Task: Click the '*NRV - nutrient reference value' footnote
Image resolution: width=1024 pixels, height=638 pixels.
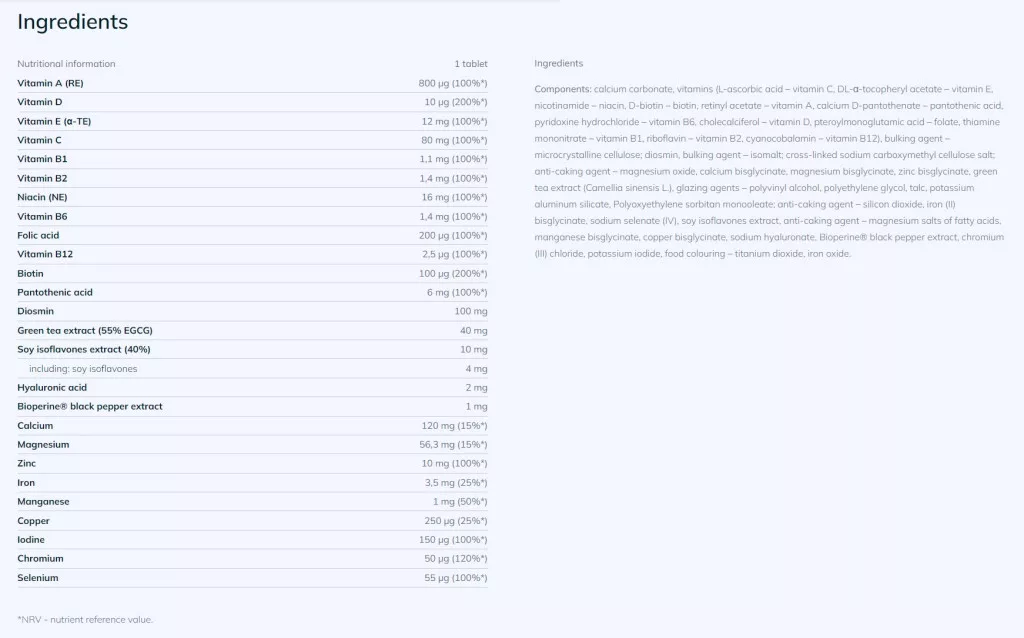Action: pyautogui.click(x=85, y=620)
